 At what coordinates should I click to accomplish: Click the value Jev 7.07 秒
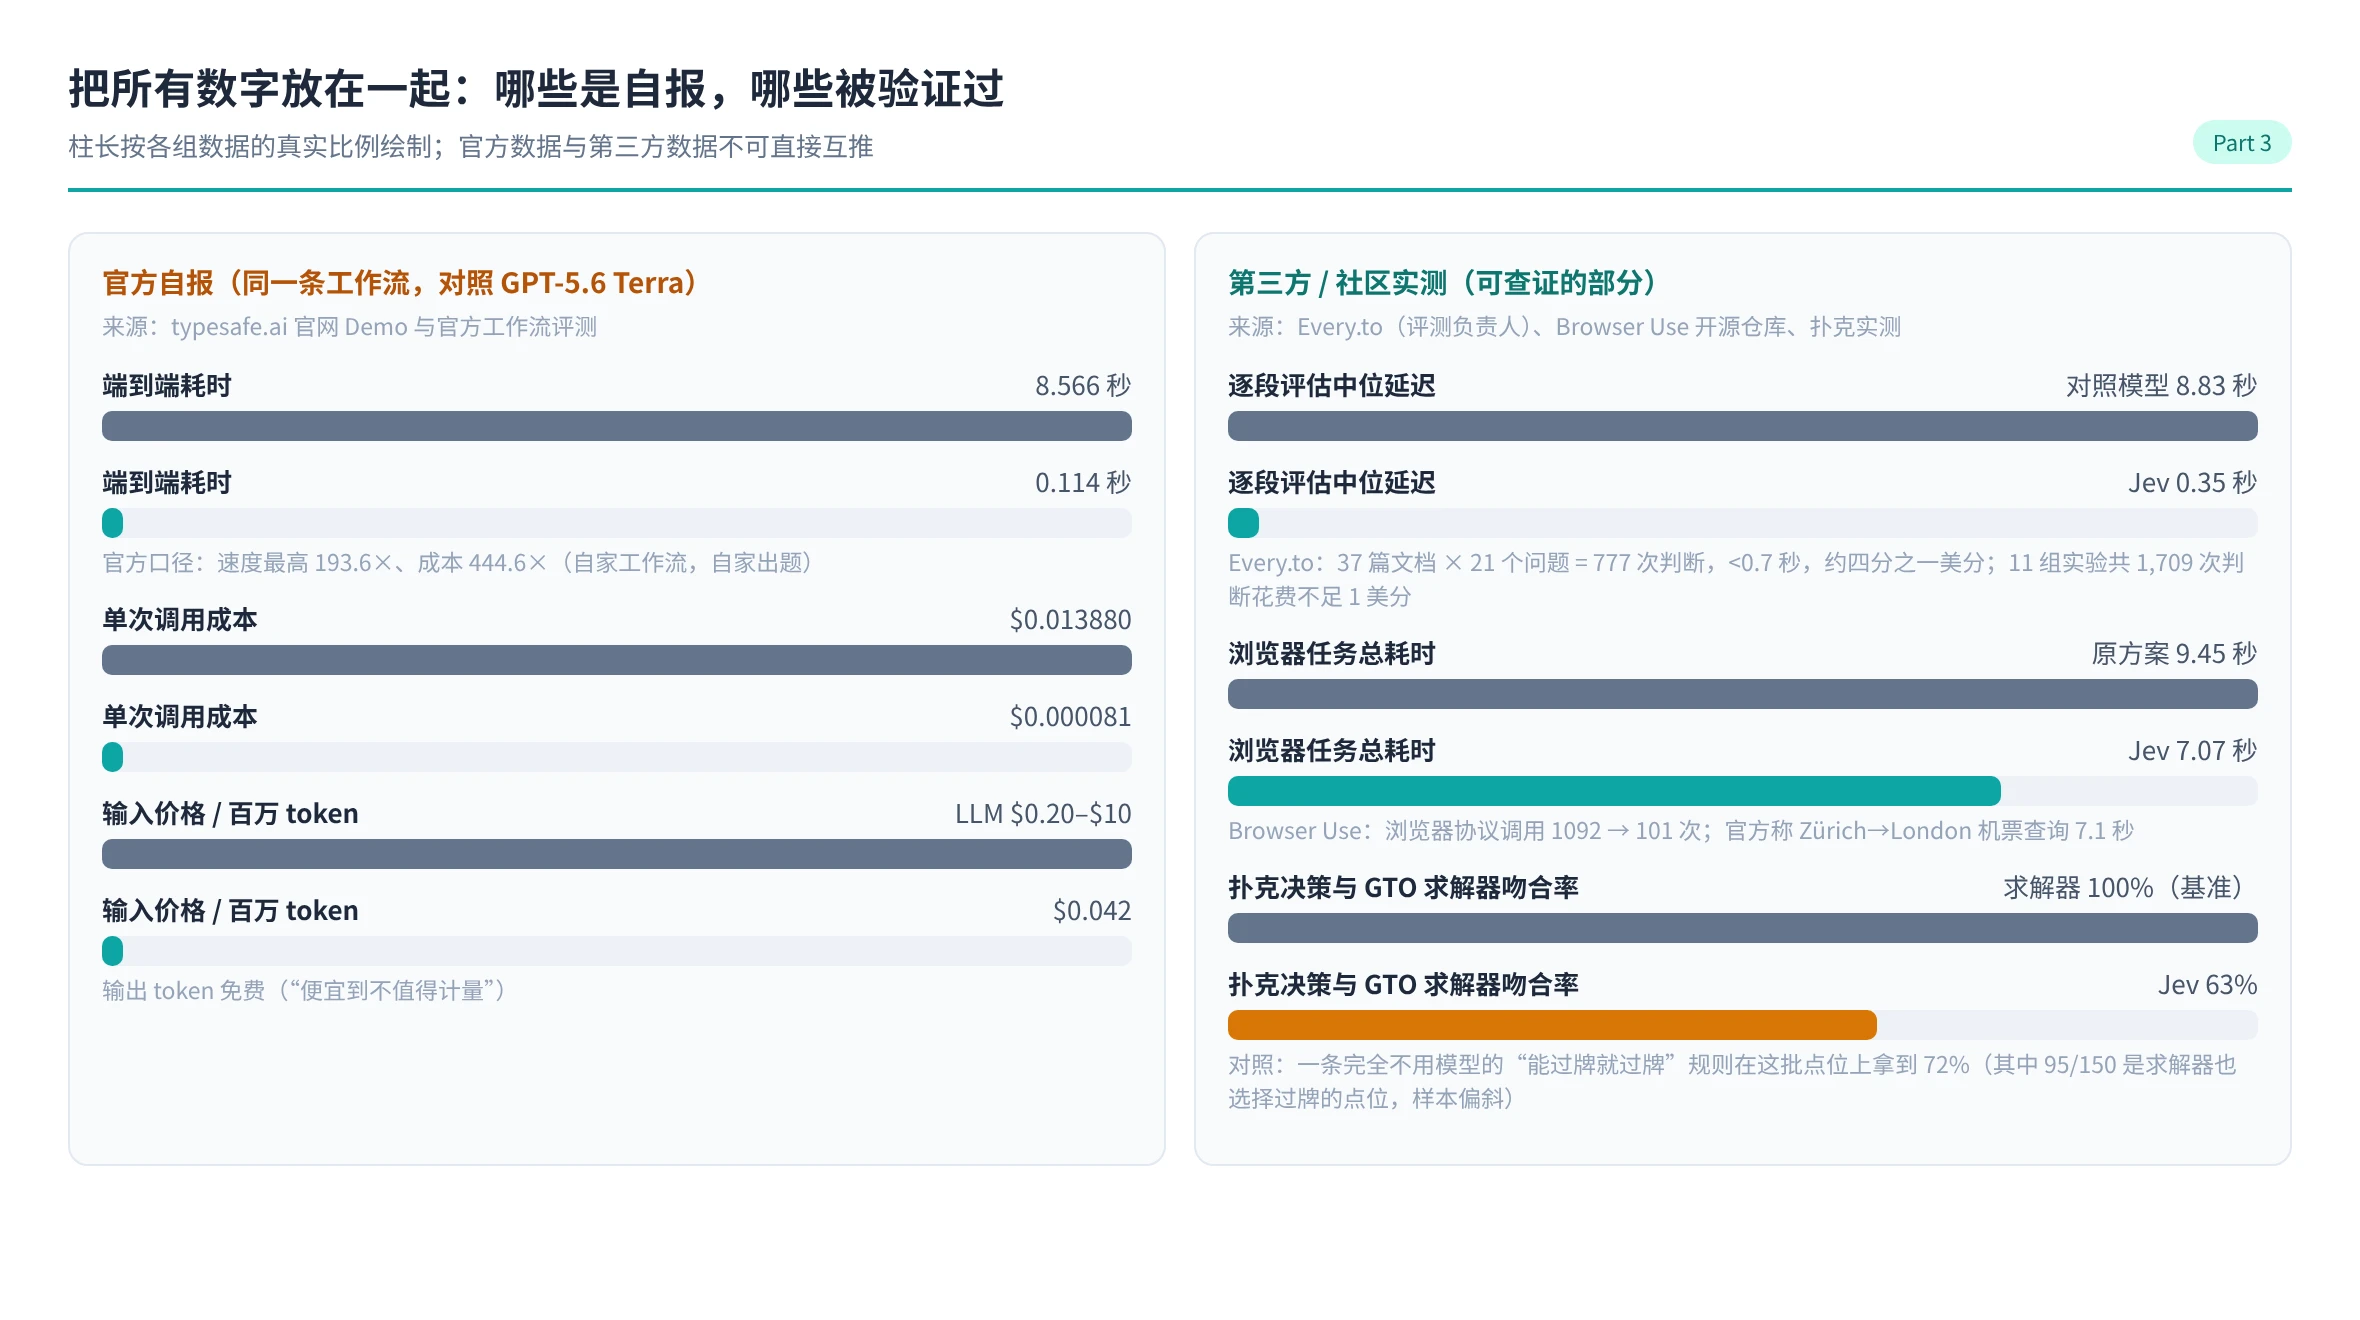coord(2193,751)
